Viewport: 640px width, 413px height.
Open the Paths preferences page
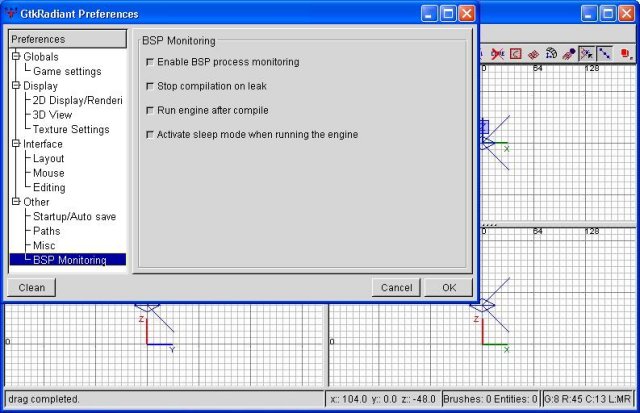47,231
